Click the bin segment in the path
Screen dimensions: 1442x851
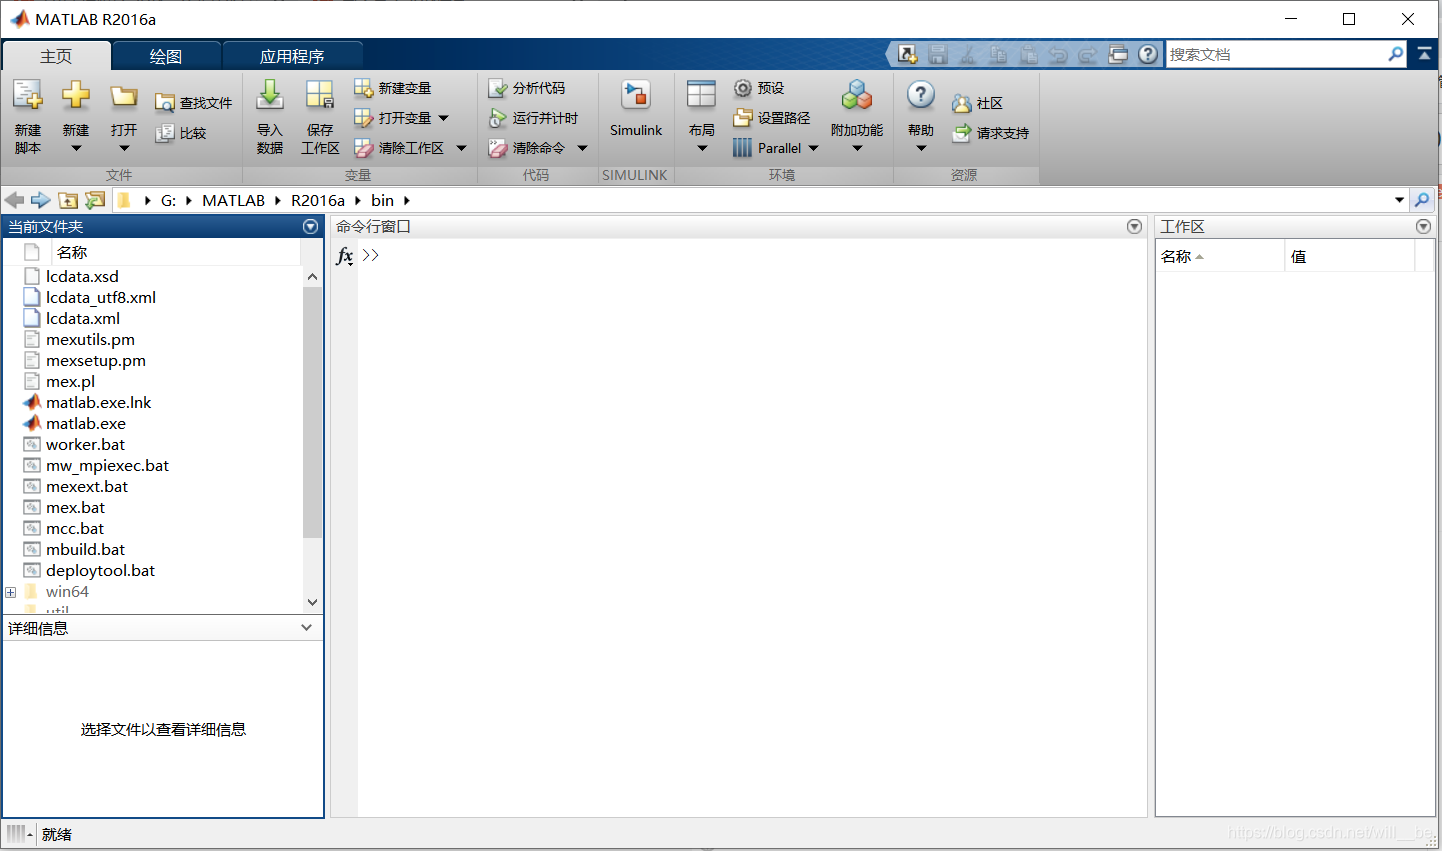click(382, 200)
